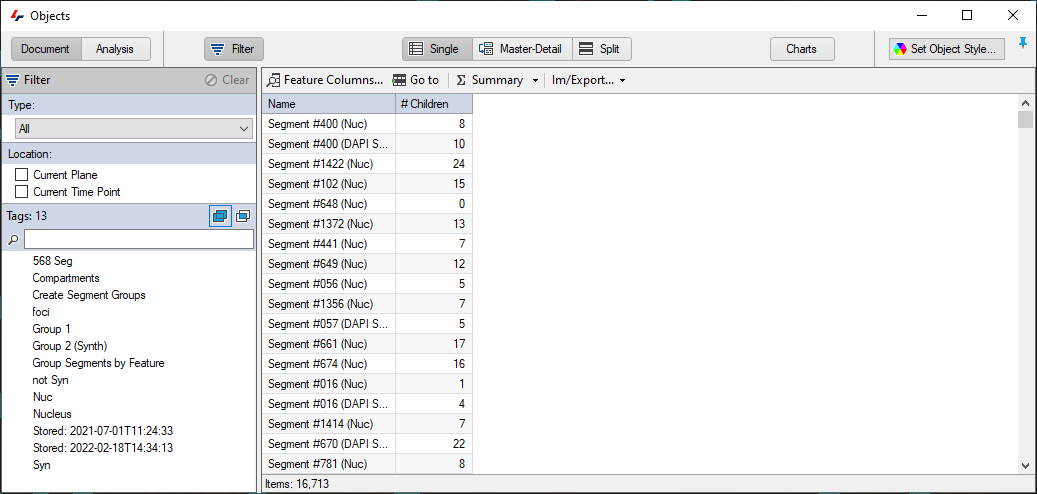Viewport: 1037px width, 494px height.
Task: Sort by # Children column header
Action: point(434,104)
